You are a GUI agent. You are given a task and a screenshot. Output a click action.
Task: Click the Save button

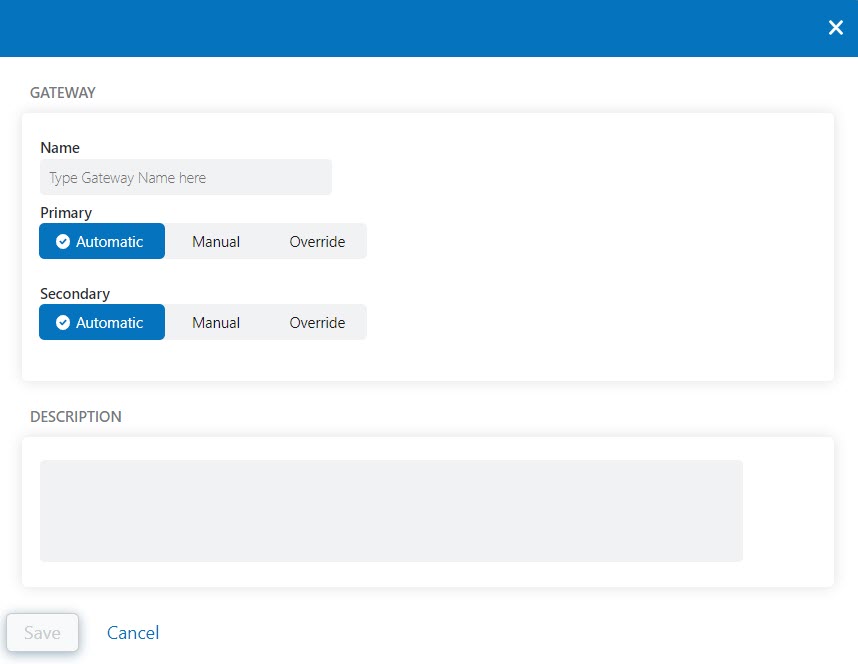click(x=42, y=632)
